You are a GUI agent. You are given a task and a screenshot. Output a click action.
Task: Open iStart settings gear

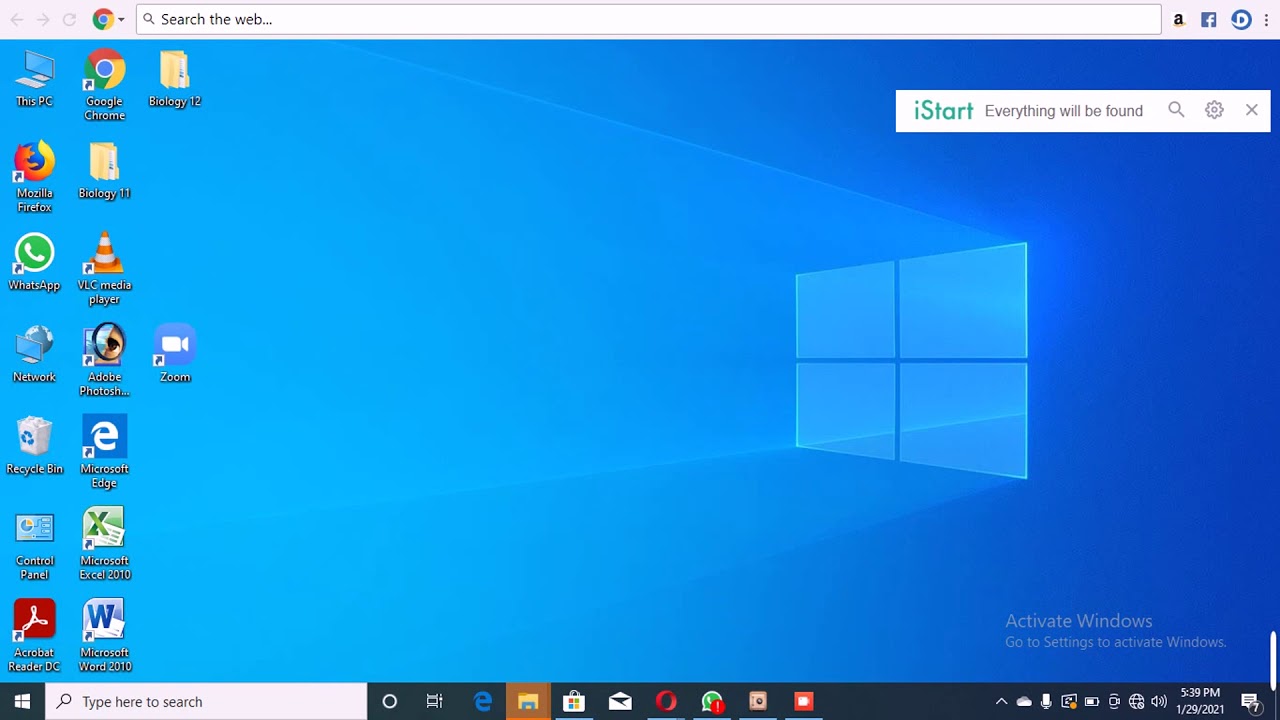1214,110
